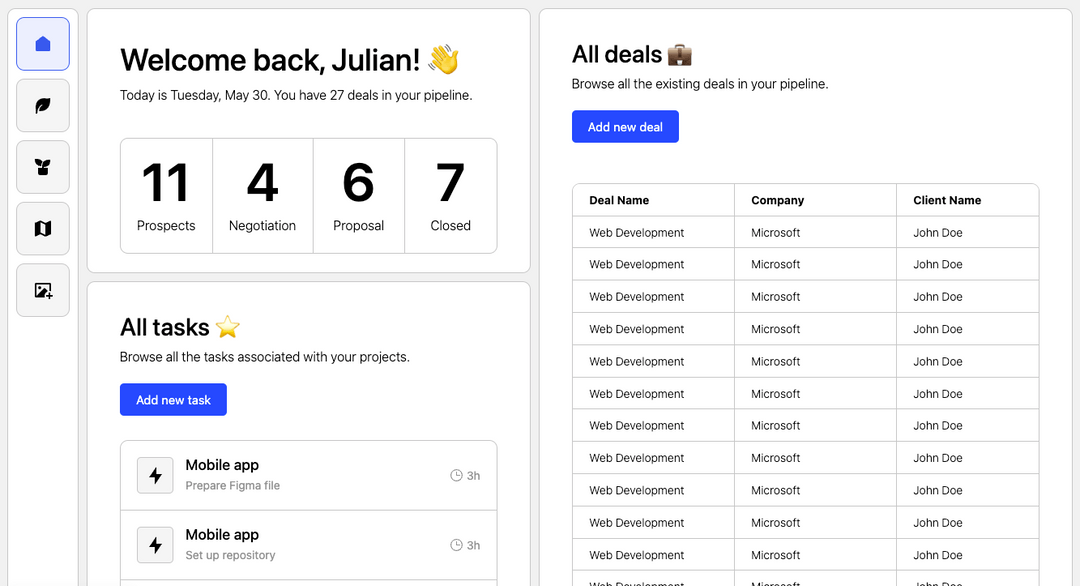Click the Deal Name column header
This screenshot has width=1080, height=586.
point(619,200)
